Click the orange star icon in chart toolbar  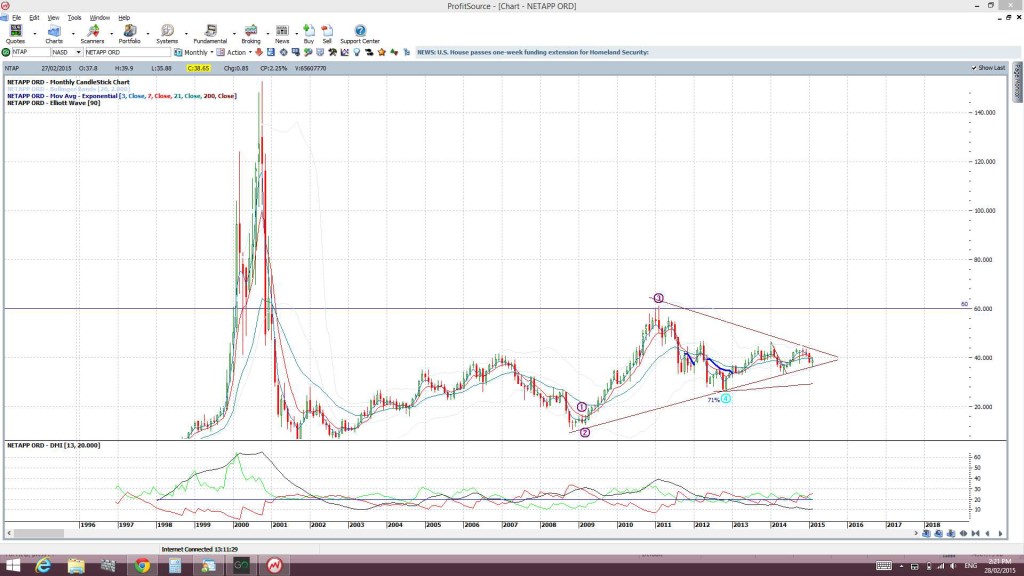point(382,52)
